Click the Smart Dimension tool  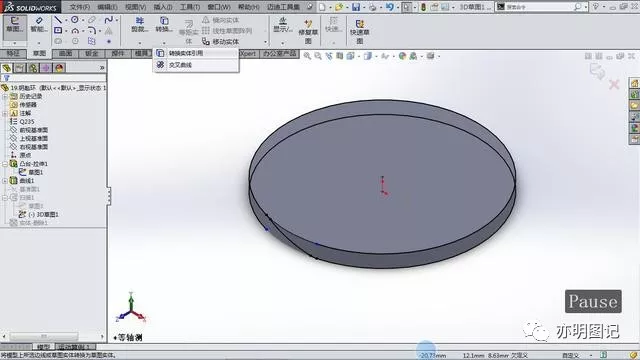[38, 24]
